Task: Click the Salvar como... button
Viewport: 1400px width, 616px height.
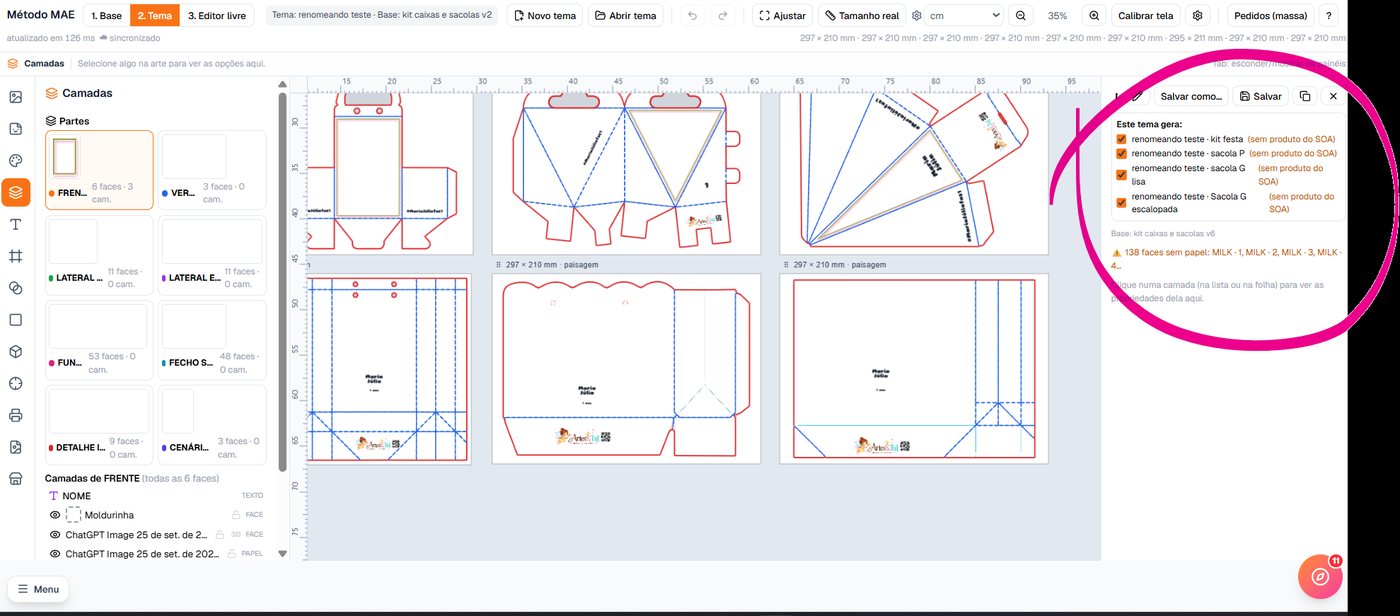Action: (1191, 96)
